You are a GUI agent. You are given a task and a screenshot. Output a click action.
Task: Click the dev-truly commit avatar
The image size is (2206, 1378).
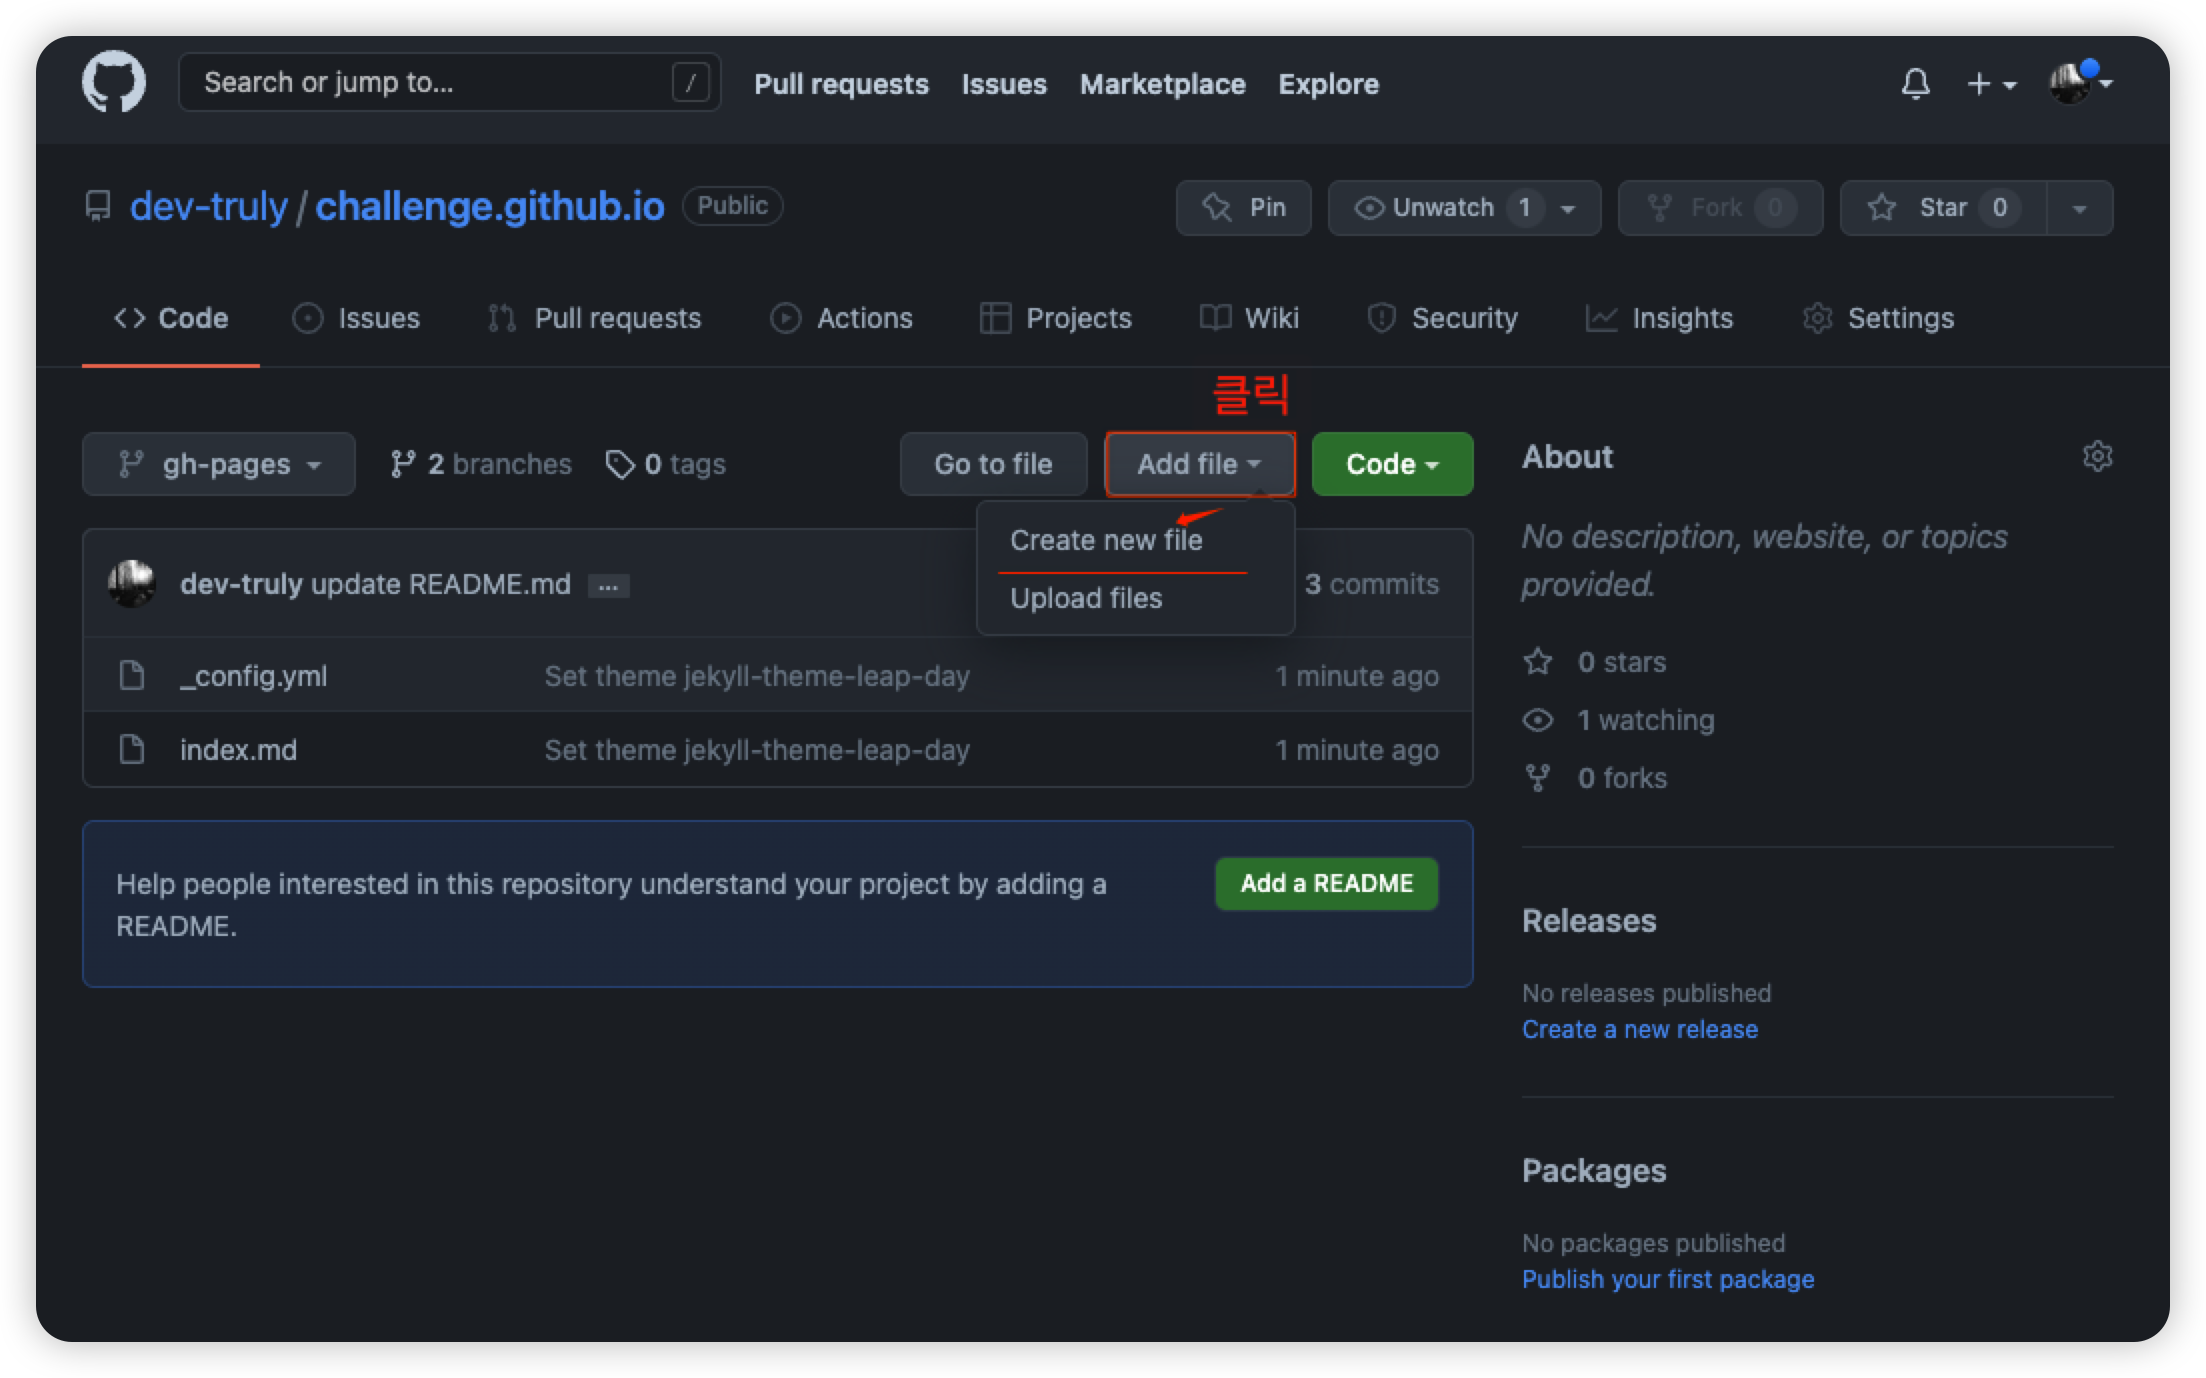(x=132, y=584)
